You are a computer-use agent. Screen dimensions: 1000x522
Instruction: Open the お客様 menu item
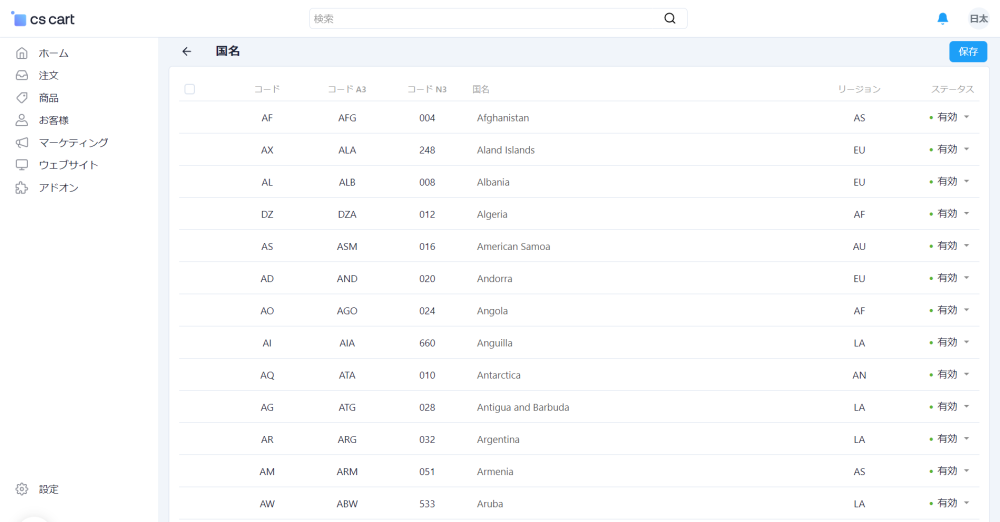(54, 120)
